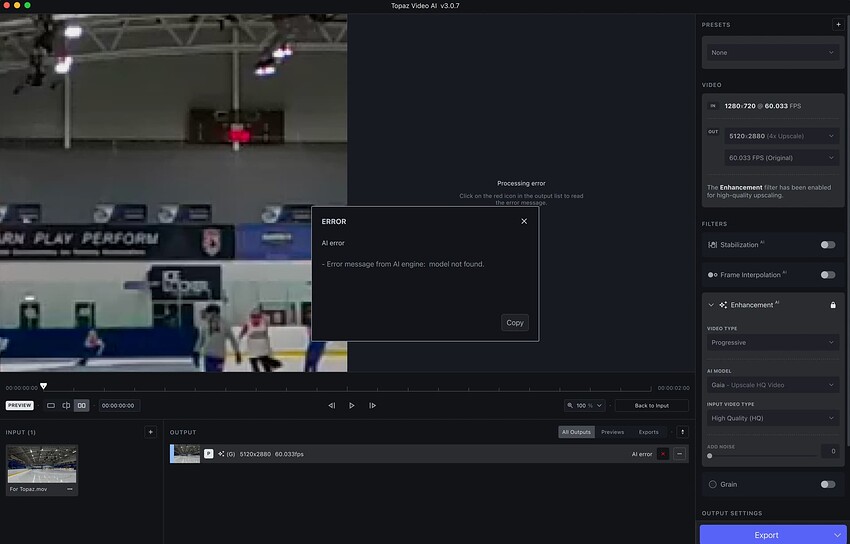Select the single view preview icon
The height and width of the screenshot is (544, 850).
51,405
